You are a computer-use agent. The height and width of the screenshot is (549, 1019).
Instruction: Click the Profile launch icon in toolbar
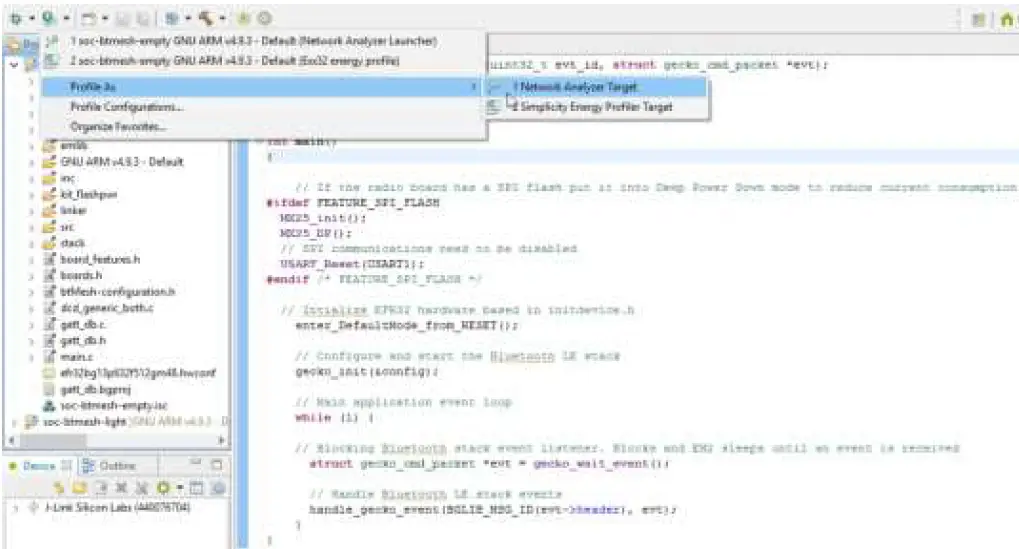[x=48, y=18]
